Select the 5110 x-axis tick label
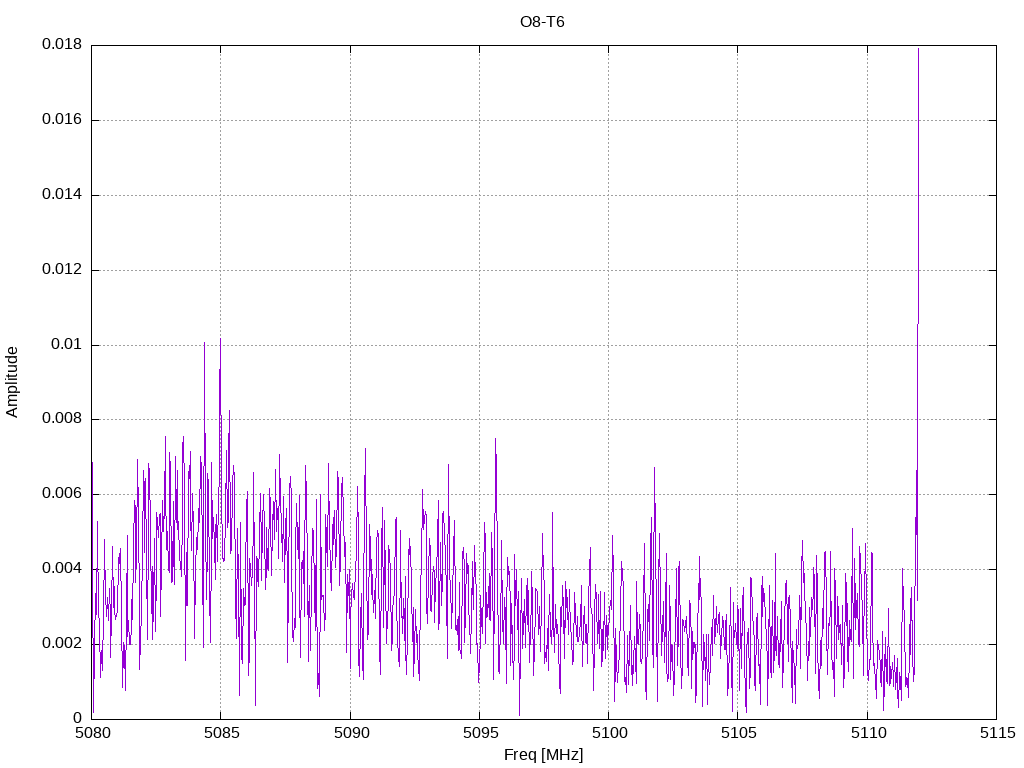This screenshot has height=768, width=1024. point(867,733)
